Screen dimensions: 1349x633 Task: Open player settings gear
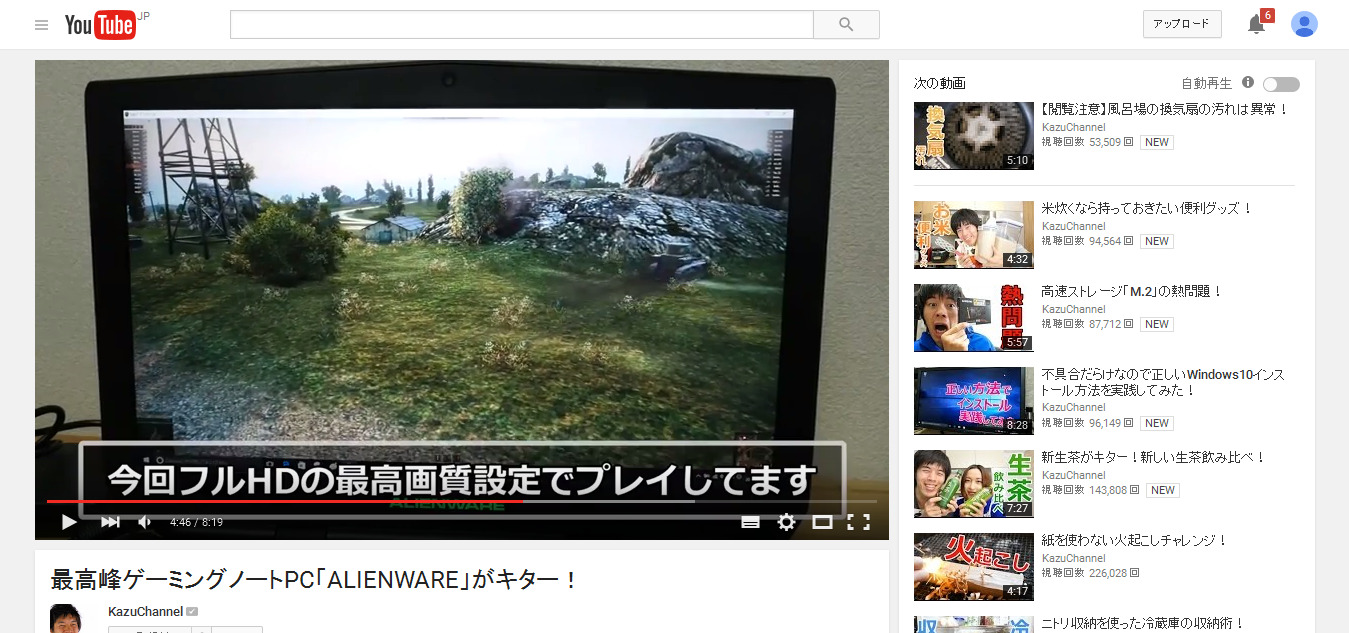click(x=787, y=521)
